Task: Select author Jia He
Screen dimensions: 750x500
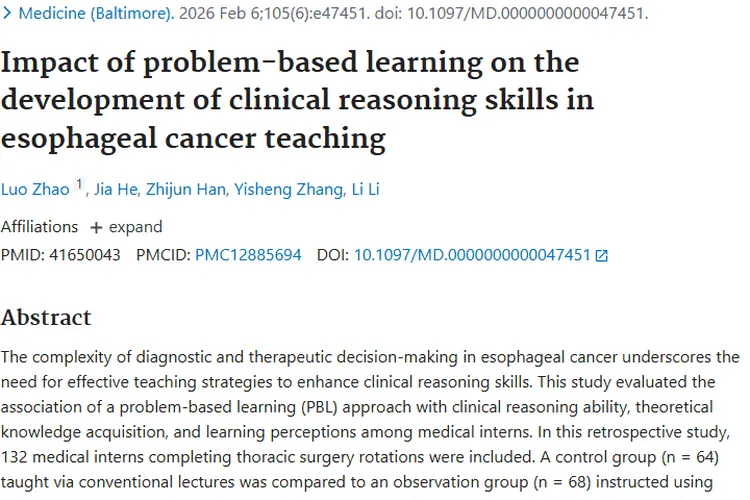Action: (117, 189)
